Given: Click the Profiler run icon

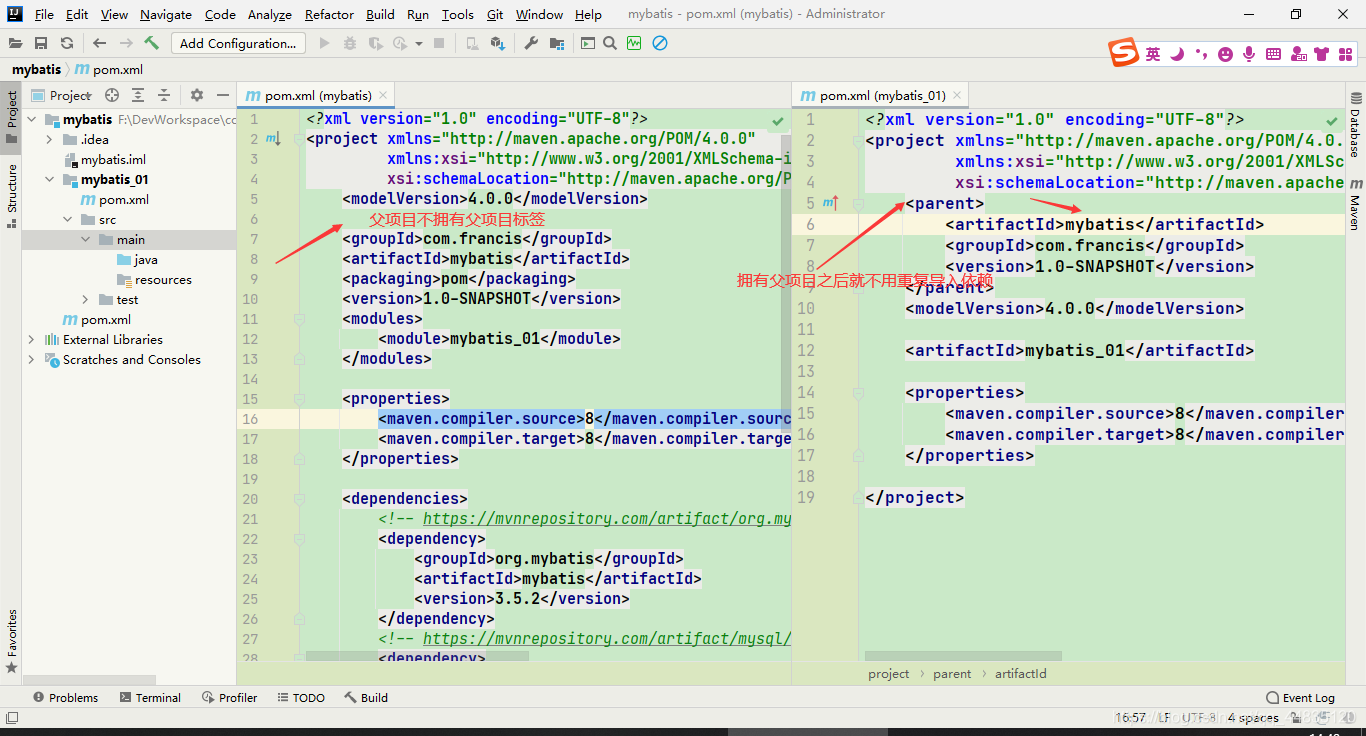Looking at the screenshot, I should (400, 43).
